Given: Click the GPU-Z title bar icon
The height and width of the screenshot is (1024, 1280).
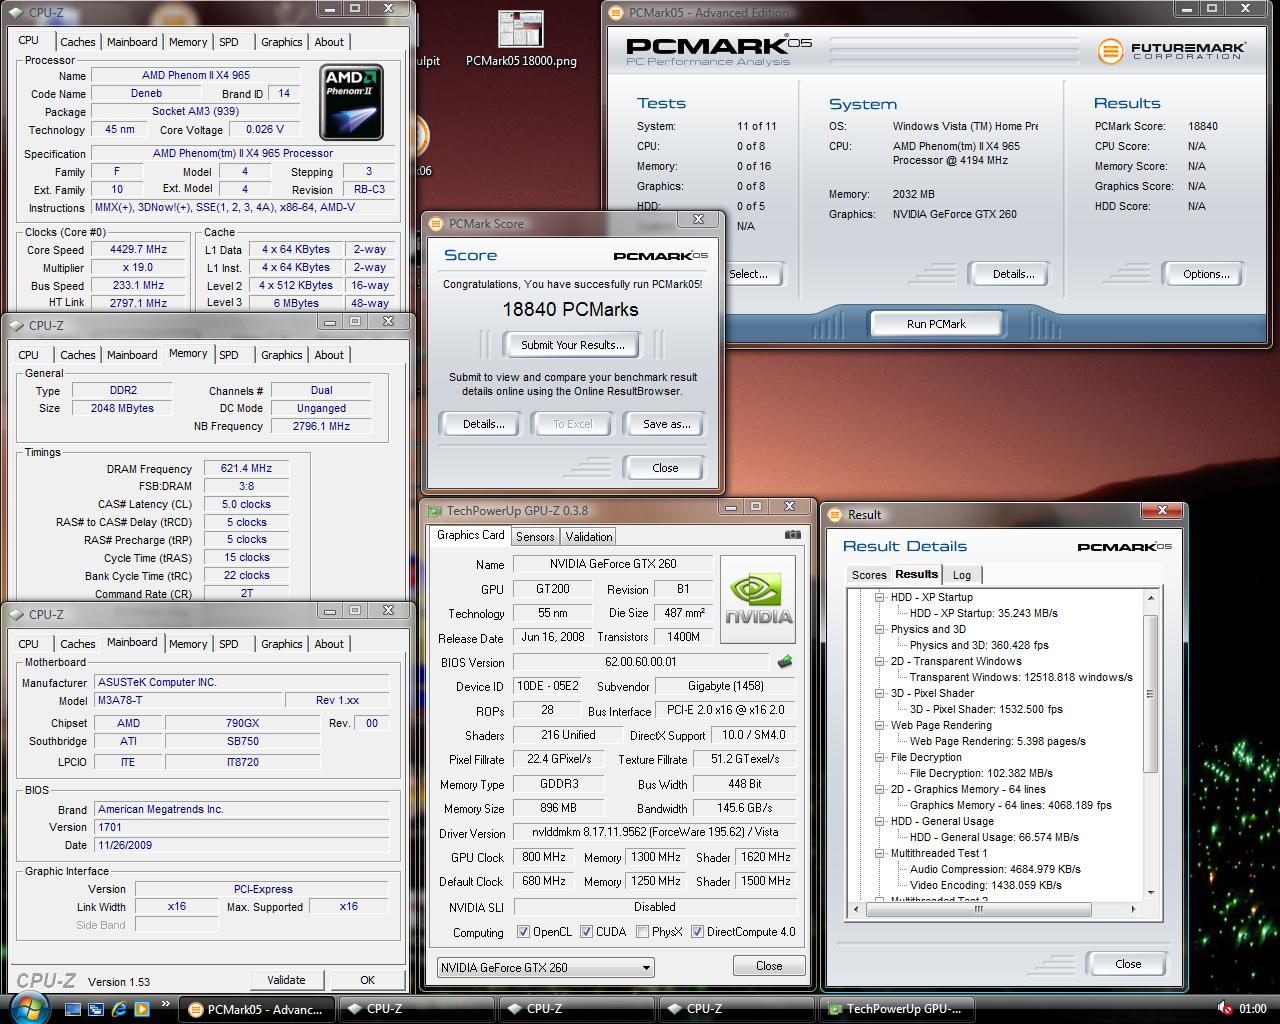Looking at the screenshot, I should (435, 510).
